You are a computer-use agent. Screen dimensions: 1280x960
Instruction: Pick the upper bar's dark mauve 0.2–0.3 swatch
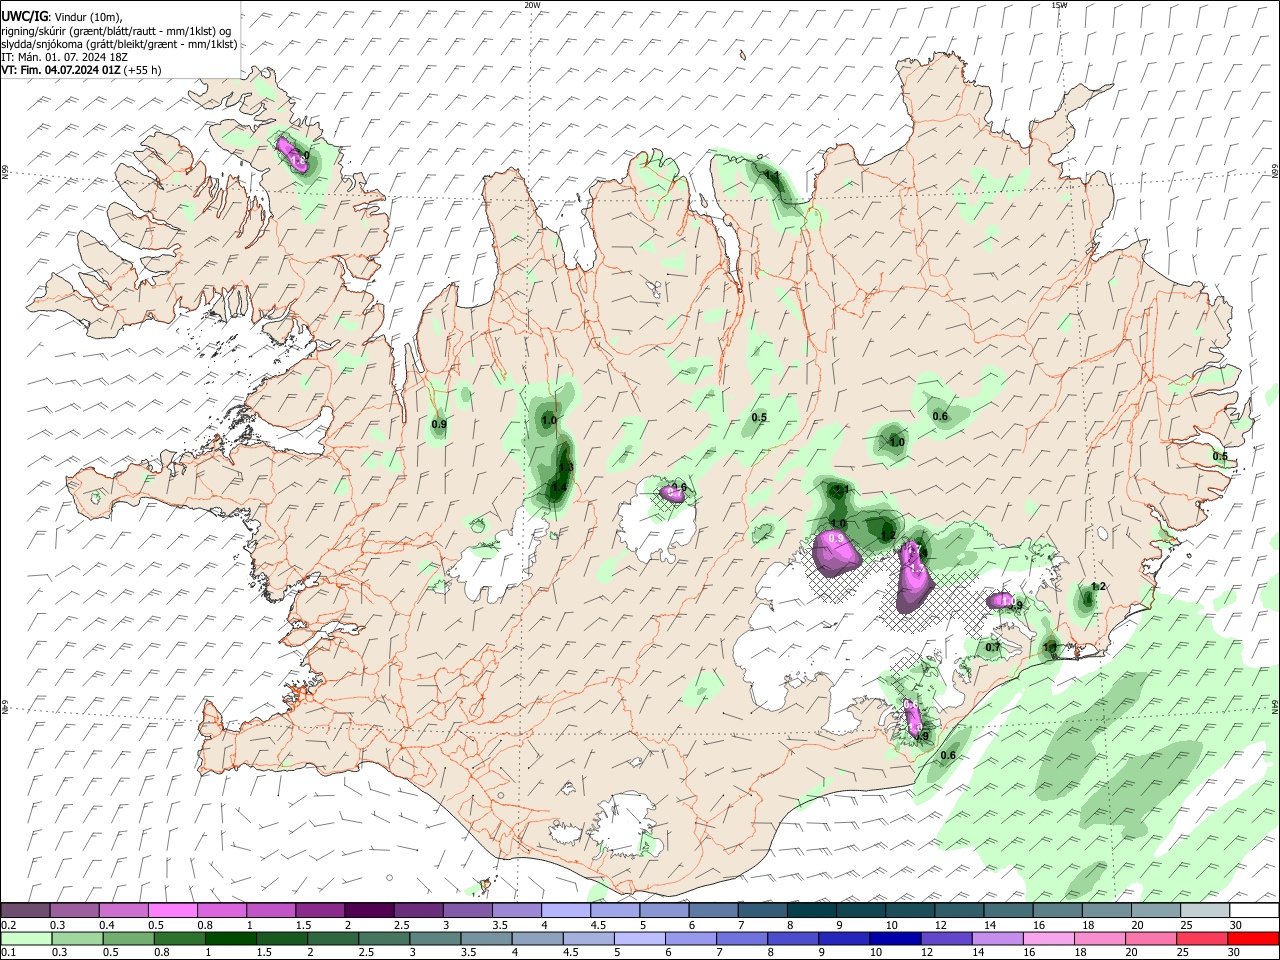pyautogui.click(x=25, y=910)
